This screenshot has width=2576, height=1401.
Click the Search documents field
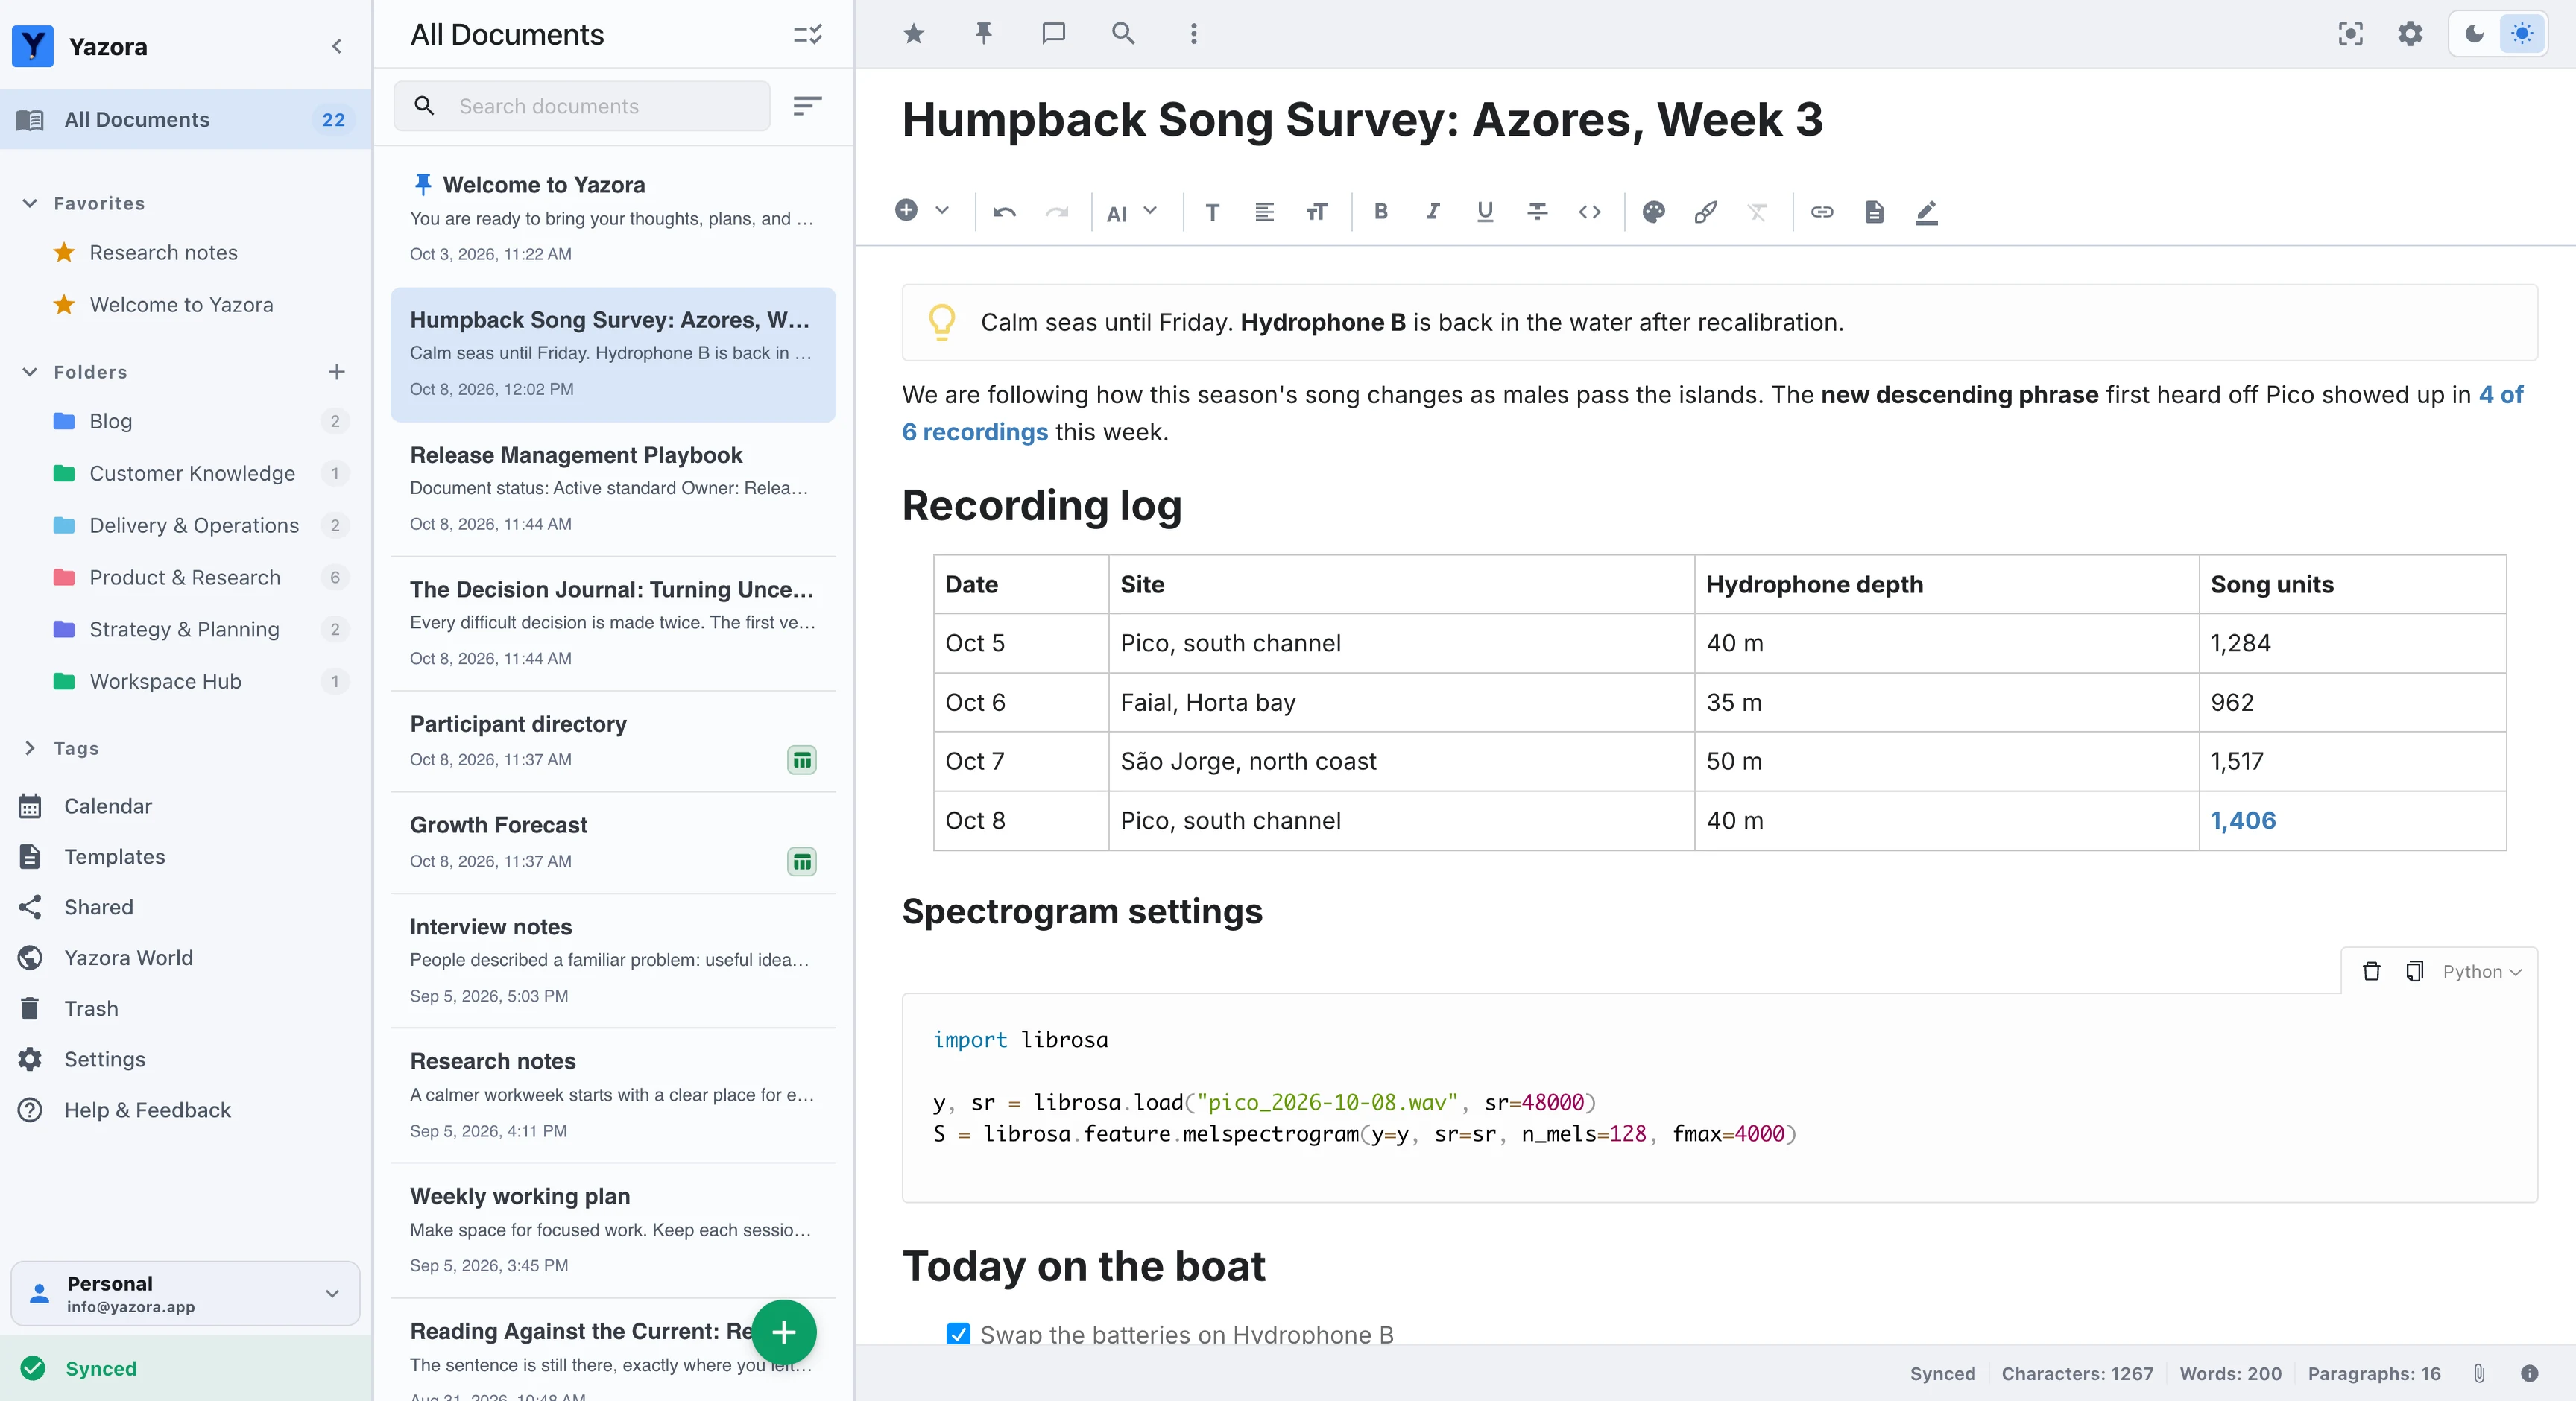click(x=582, y=106)
